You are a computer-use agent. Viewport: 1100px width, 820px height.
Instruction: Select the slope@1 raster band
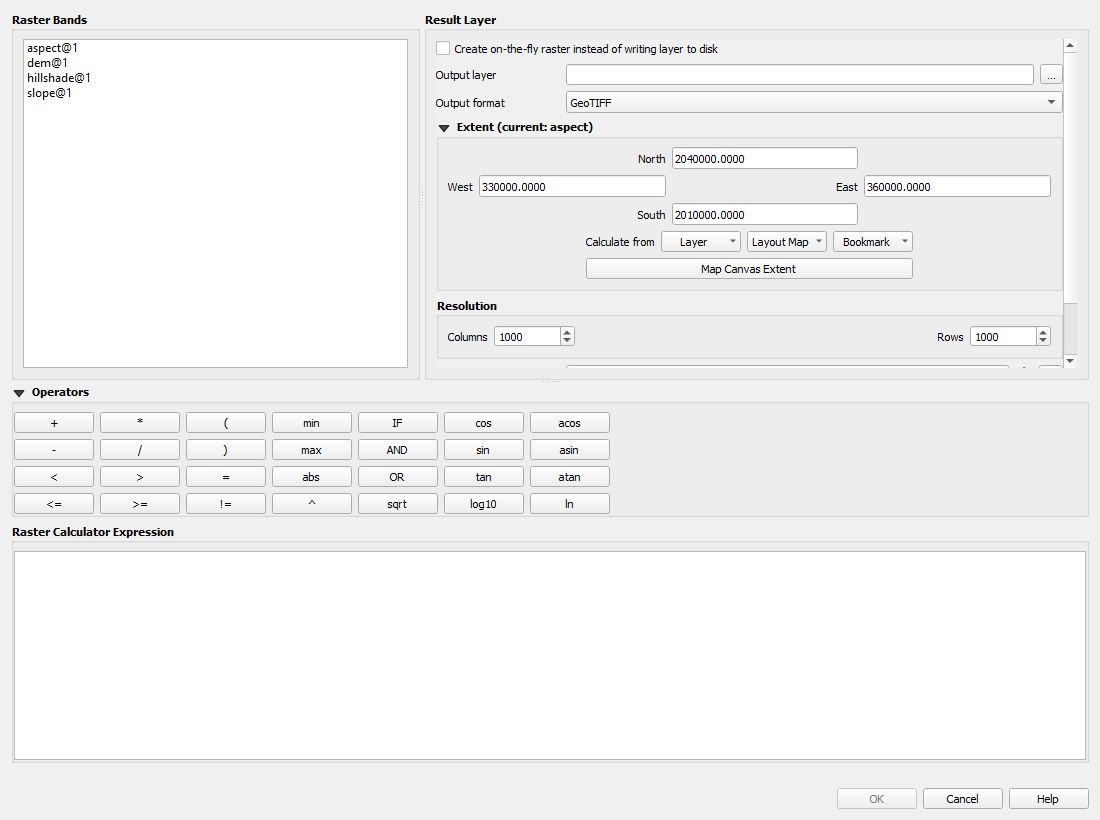point(49,93)
